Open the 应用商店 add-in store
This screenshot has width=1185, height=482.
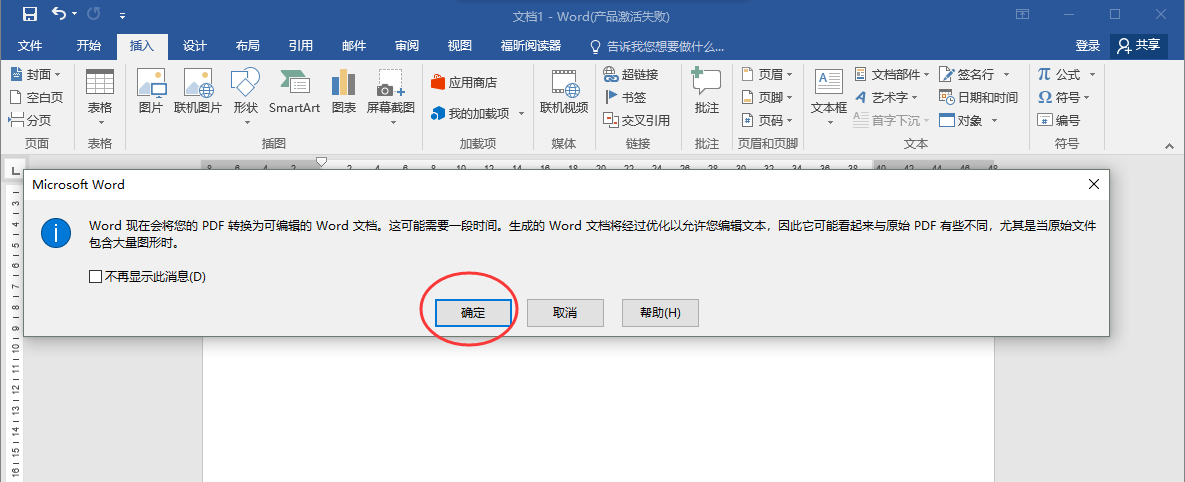pyautogui.click(x=464, y=82)
